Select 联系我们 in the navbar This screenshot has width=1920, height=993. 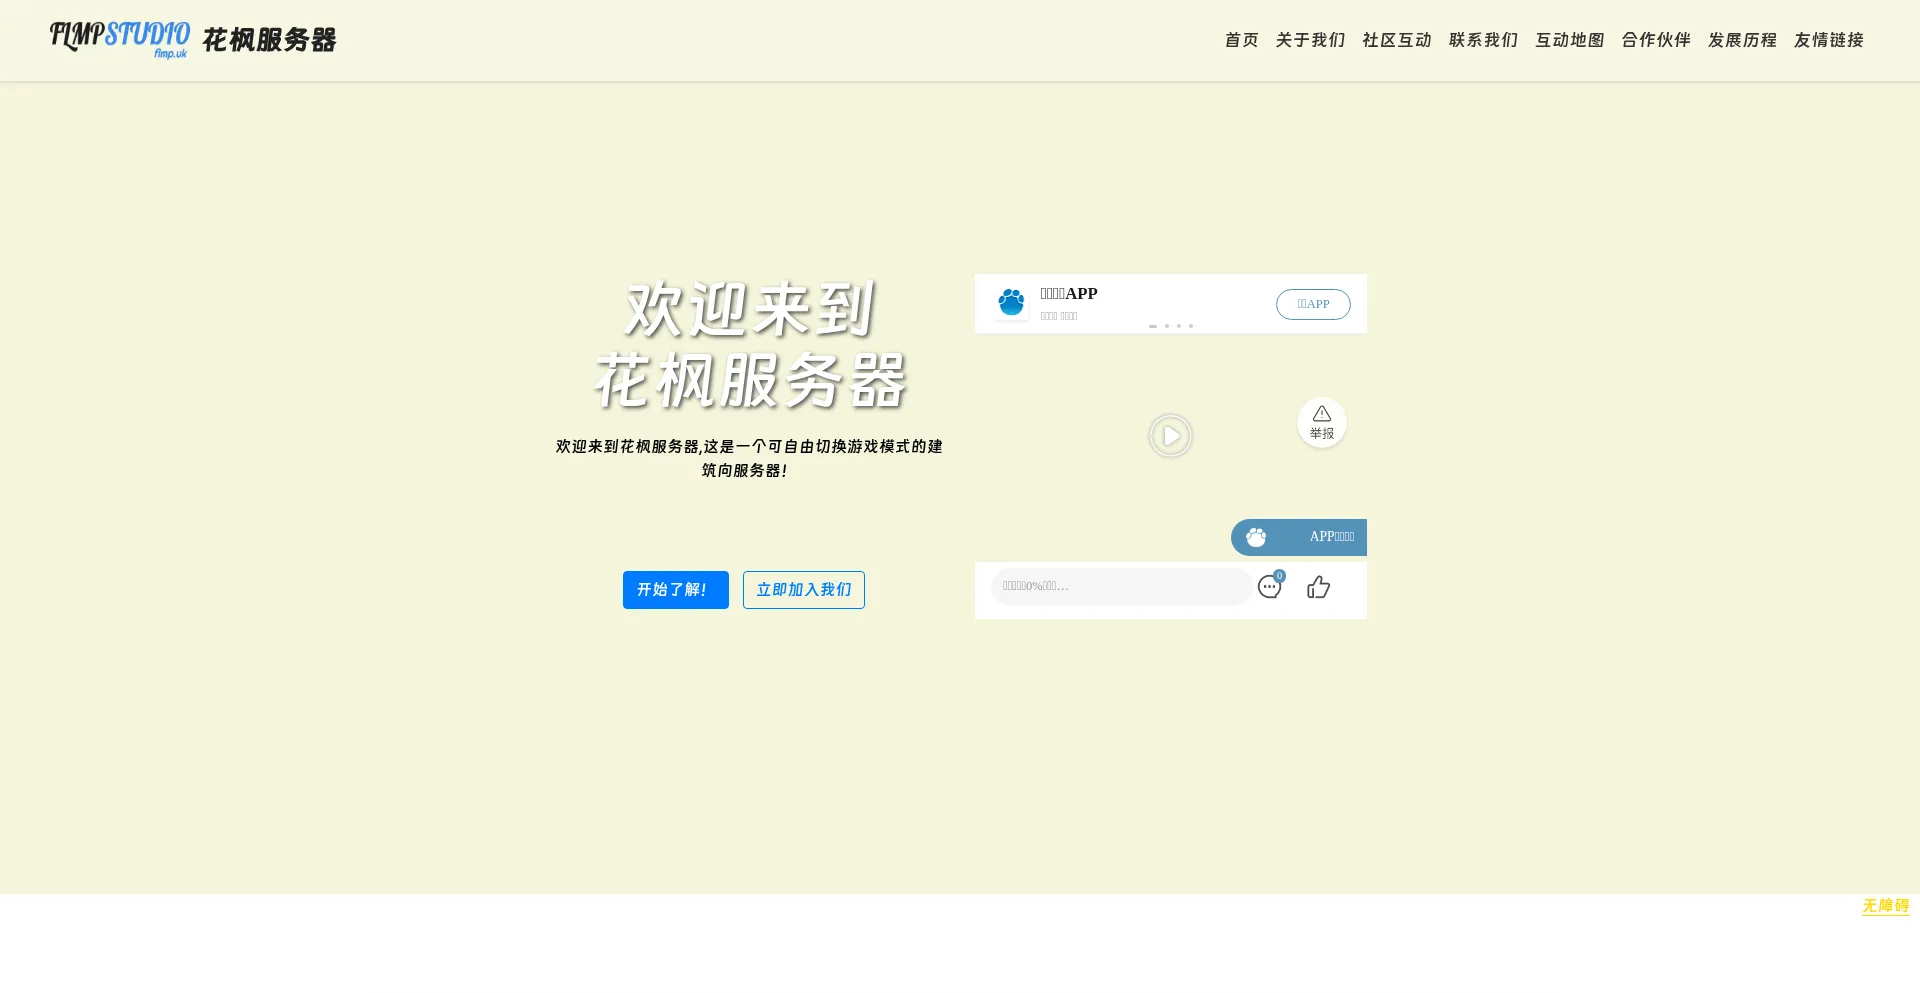point(1483,40)
